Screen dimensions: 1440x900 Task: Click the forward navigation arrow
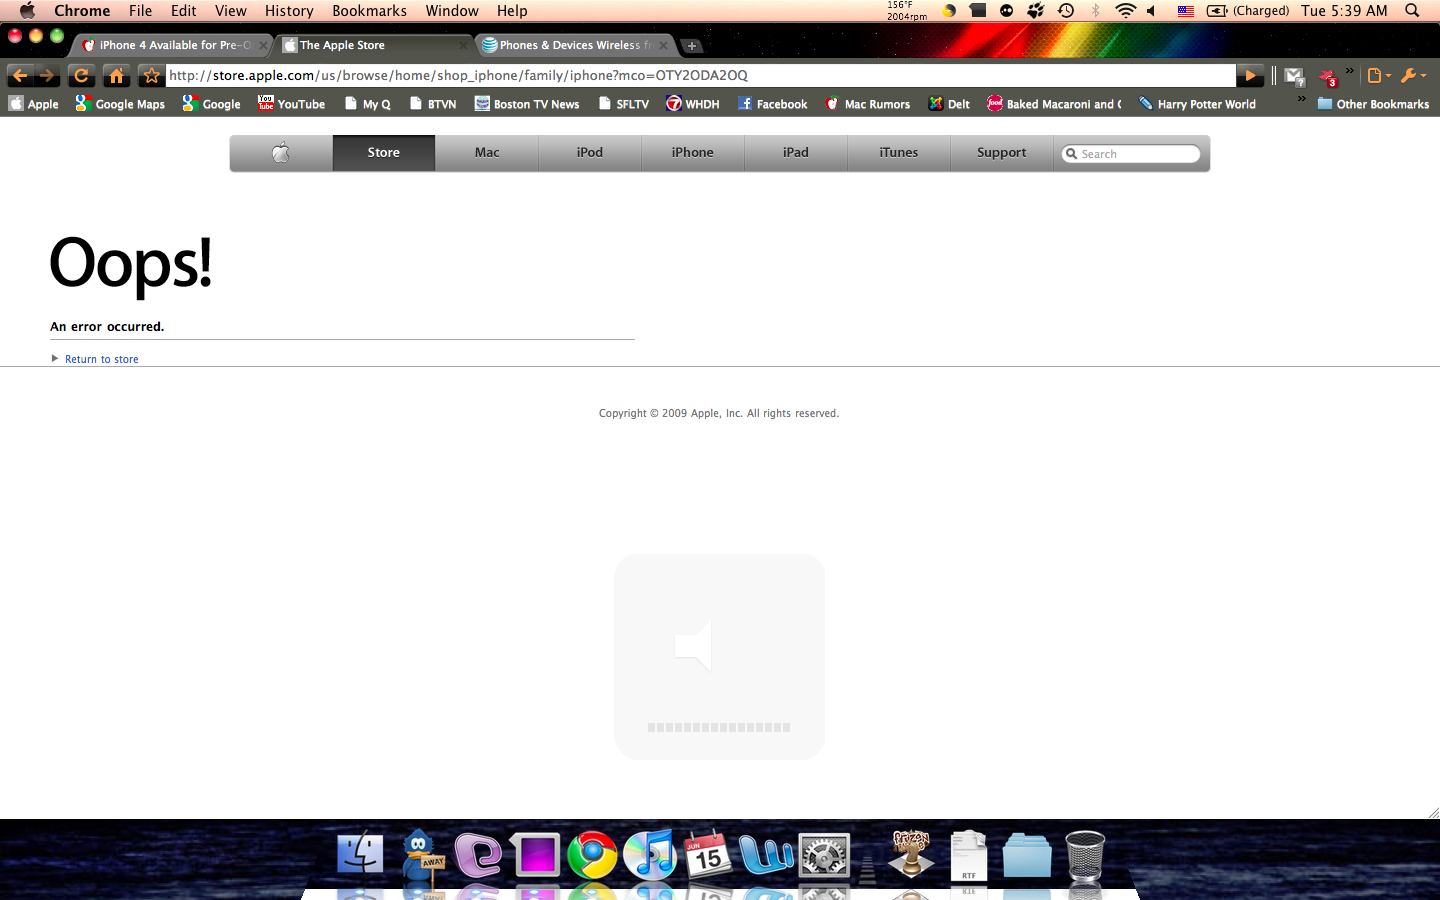coord(47,75)
